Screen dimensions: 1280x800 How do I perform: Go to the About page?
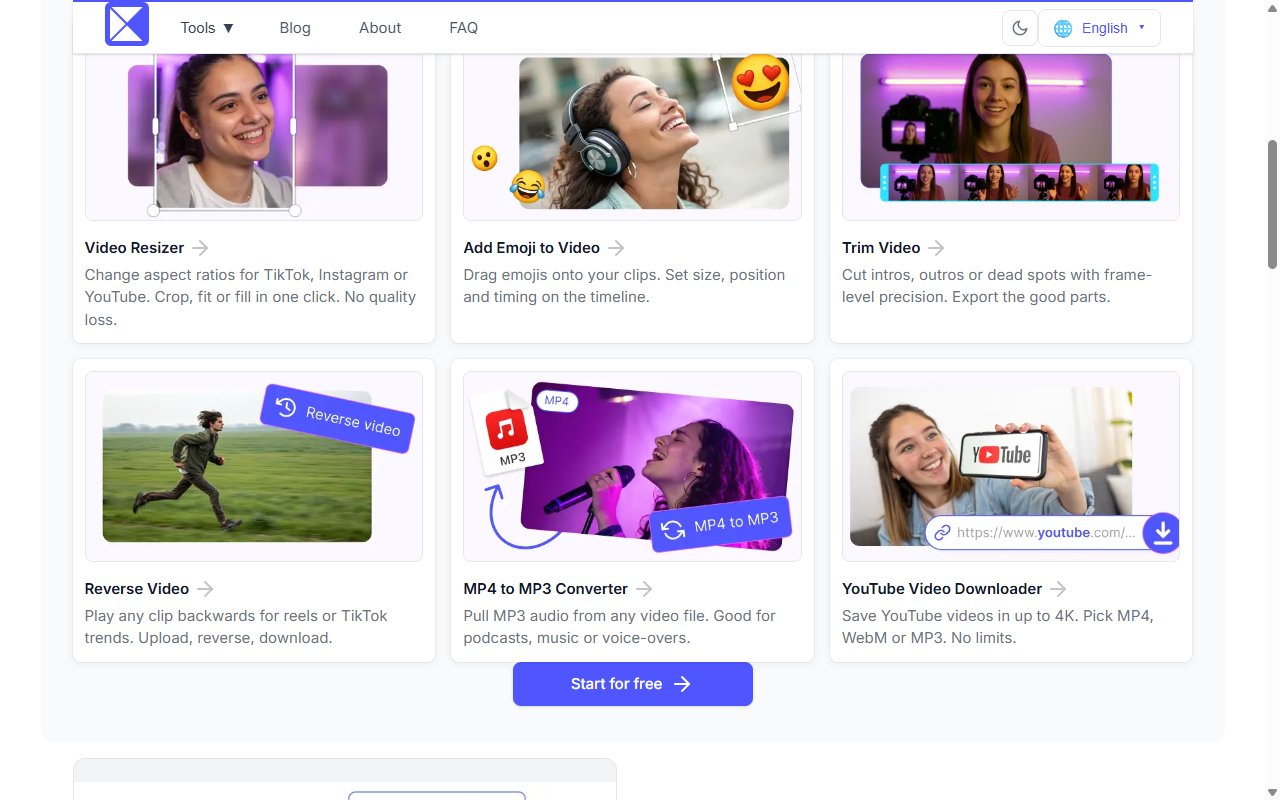tap(380, 28)
